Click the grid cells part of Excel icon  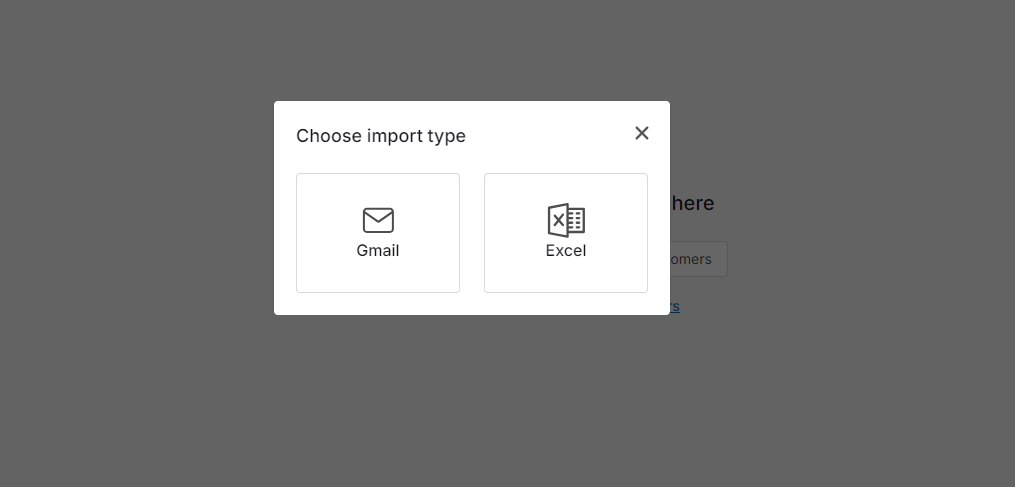pos(577,221)
